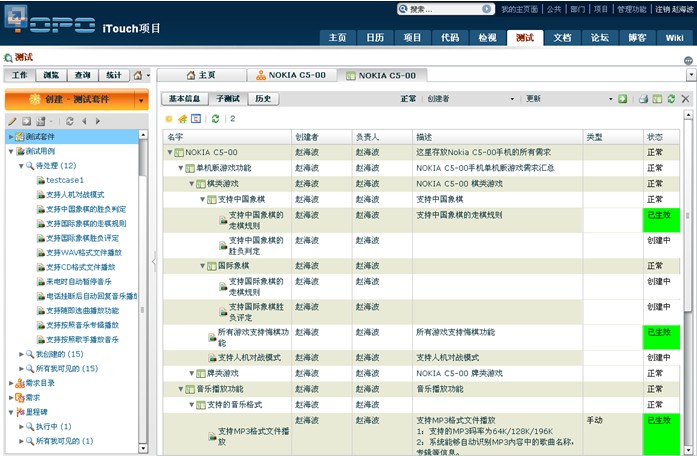Click the search submit arrow in search box

(486, 9)
